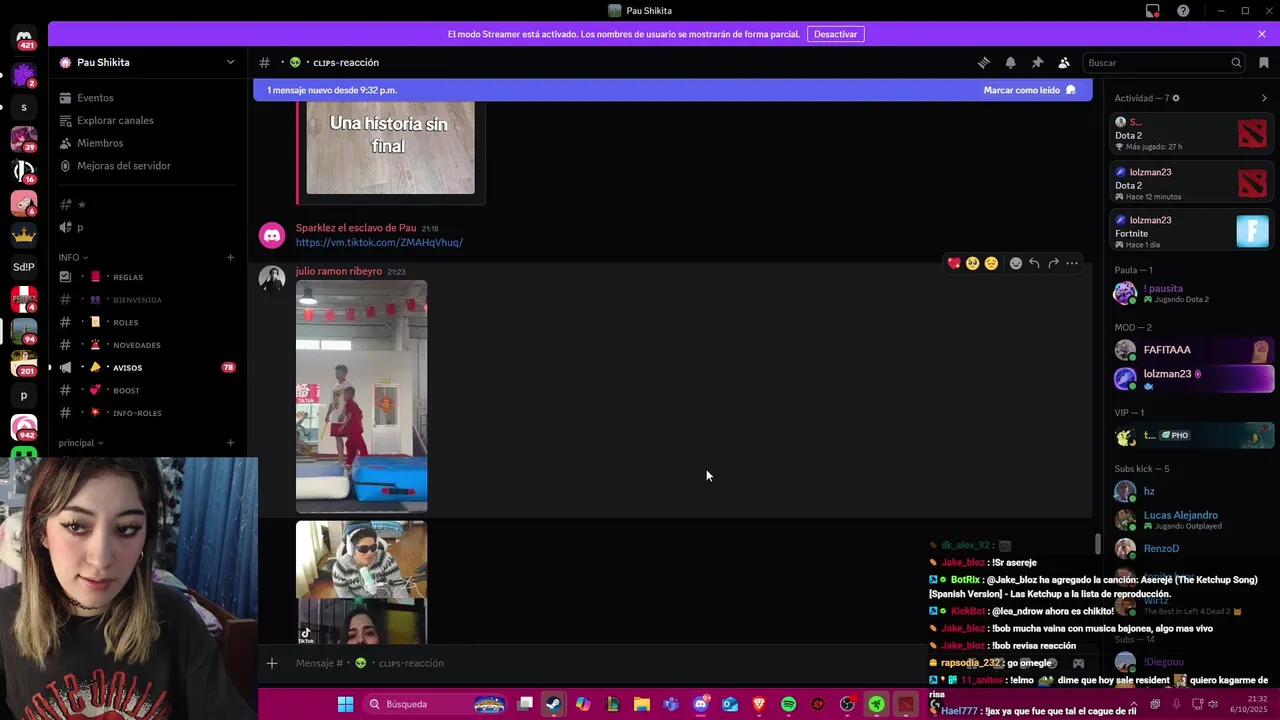Open Steam from the taskbar
Image resolution: width=1280 pixels, height=720 pixels.
[x=553, y=704]
